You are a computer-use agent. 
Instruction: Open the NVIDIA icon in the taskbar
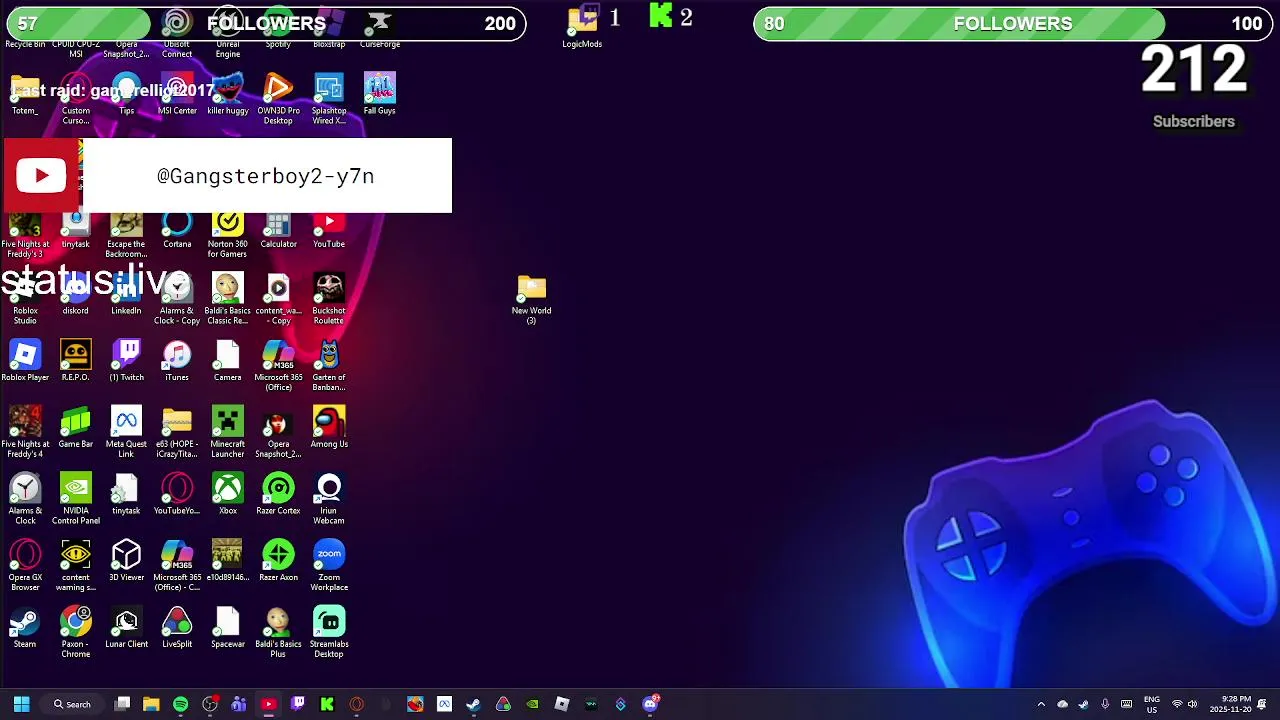(532, 704)
